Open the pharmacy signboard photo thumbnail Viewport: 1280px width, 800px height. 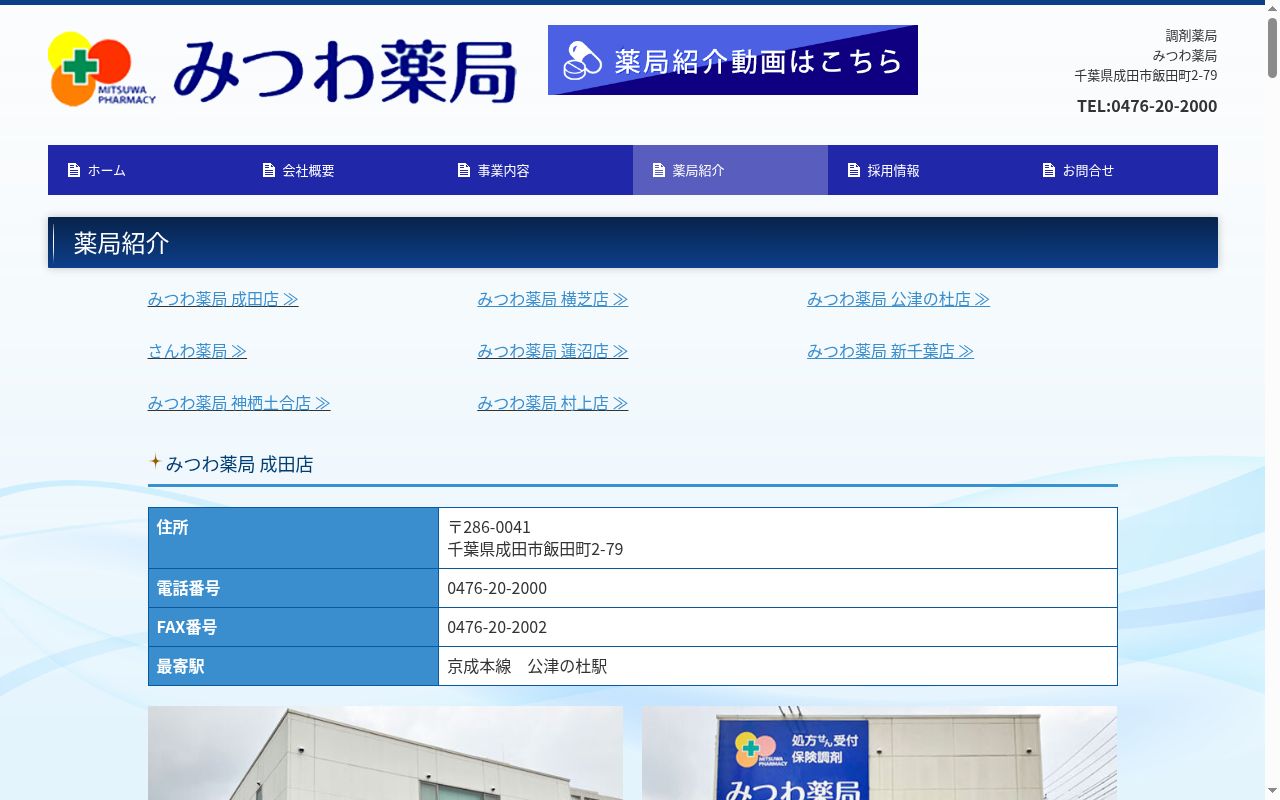[x=879, y=753]
